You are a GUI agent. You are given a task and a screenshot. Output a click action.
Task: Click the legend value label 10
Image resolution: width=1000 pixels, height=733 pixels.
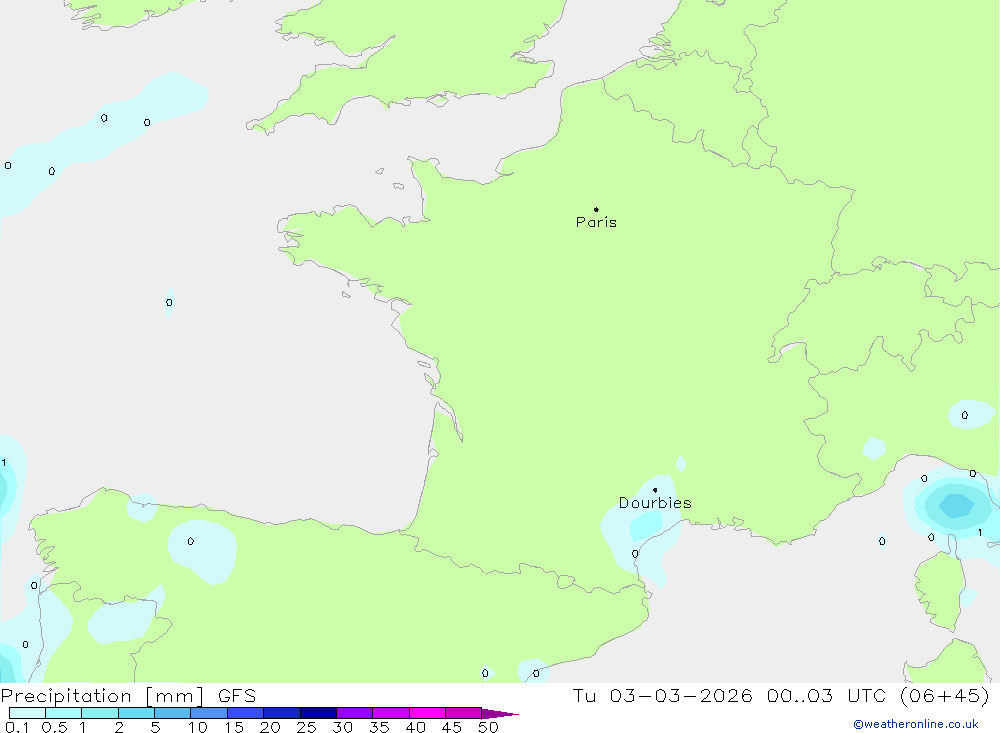tap(198, 727)
